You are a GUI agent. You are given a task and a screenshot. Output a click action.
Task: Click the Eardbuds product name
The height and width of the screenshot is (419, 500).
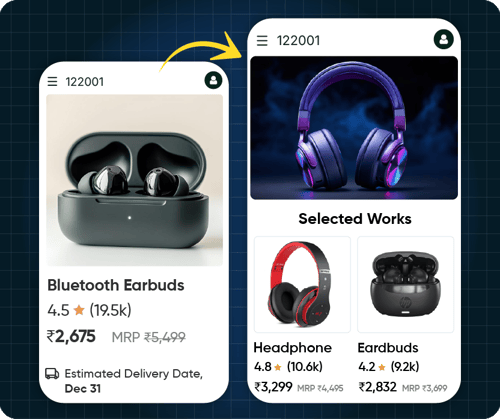click(x=388, y=348)
